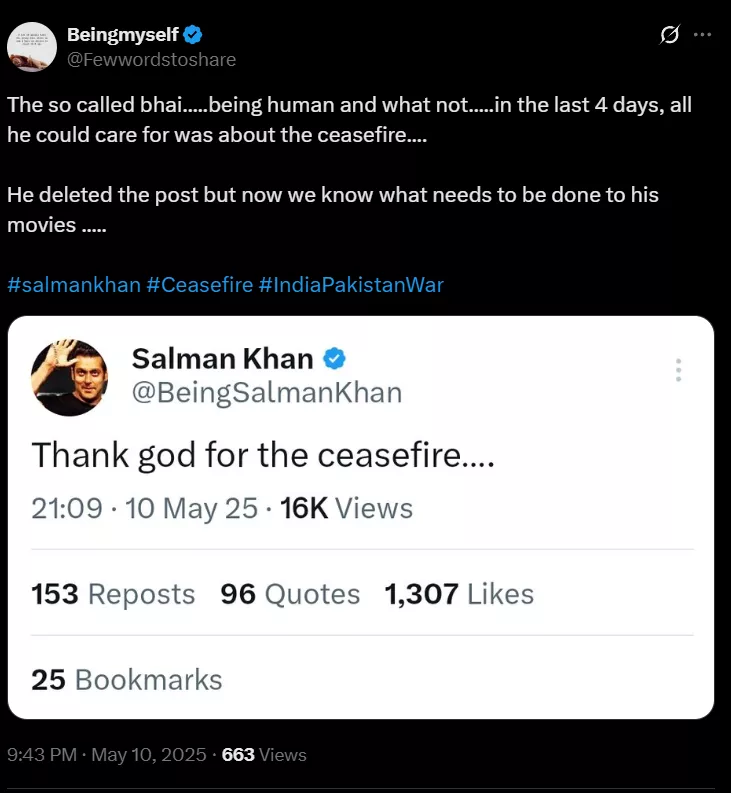Click the @BeingSalmanKhan handle
The image size is (731, 793).
click(x=266, y=393)
